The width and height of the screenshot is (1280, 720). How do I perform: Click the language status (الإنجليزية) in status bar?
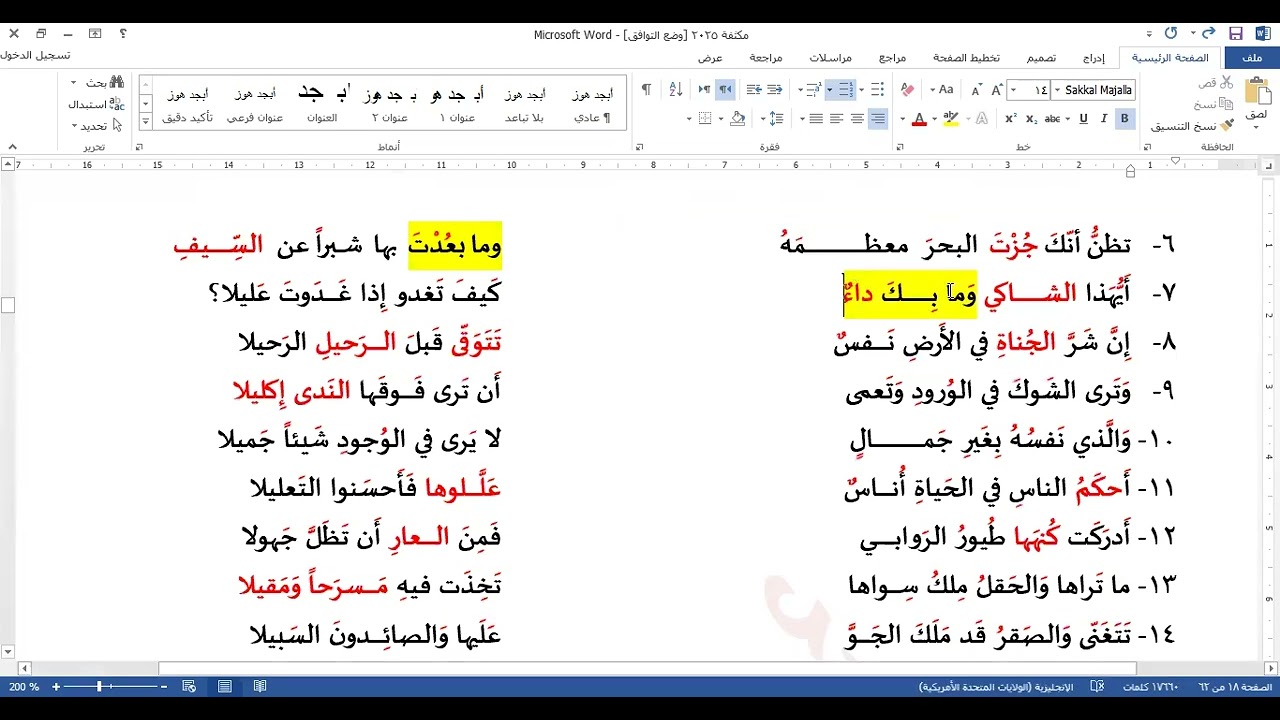pyautogui.click(x=996, y=687)
